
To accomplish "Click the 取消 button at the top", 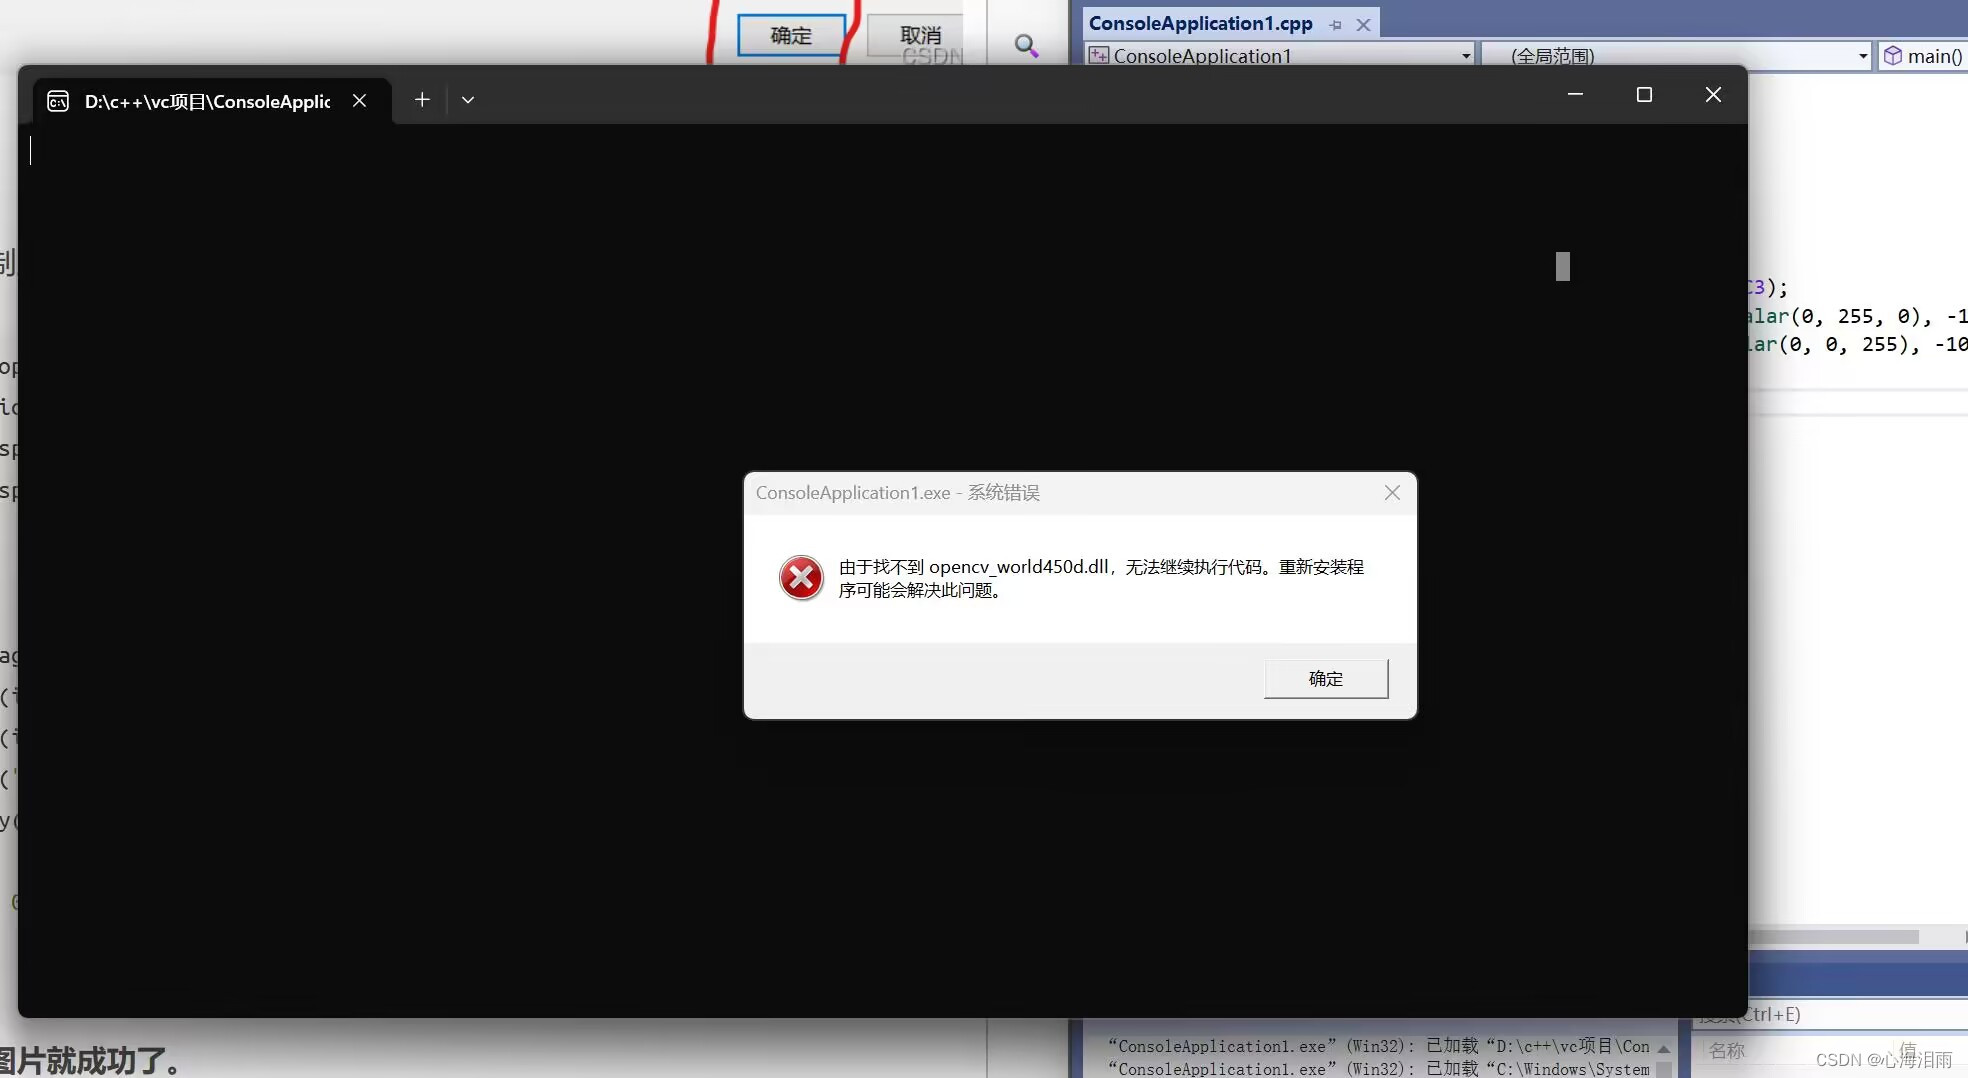I will point(921,35).
